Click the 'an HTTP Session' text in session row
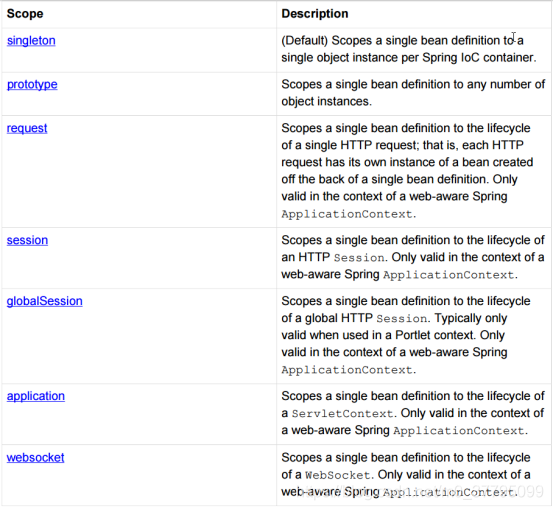The image size is (553, 510). click(x=333, y=257)
